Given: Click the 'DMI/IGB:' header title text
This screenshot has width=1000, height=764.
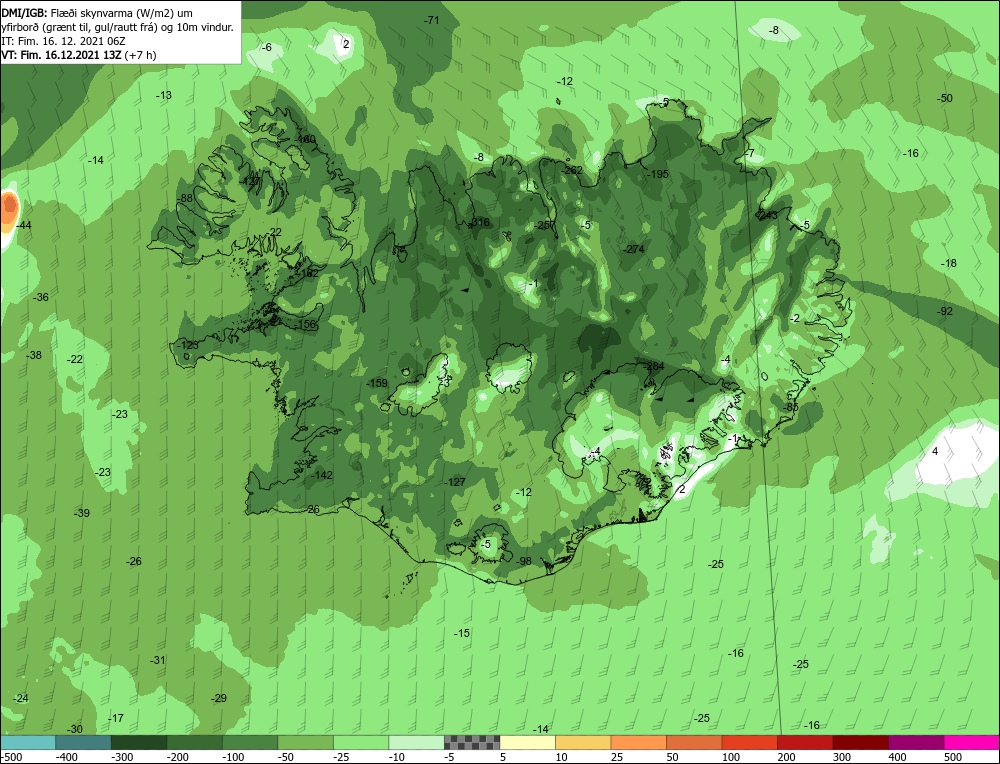Looking at the screenshot, I should point(24,13).
